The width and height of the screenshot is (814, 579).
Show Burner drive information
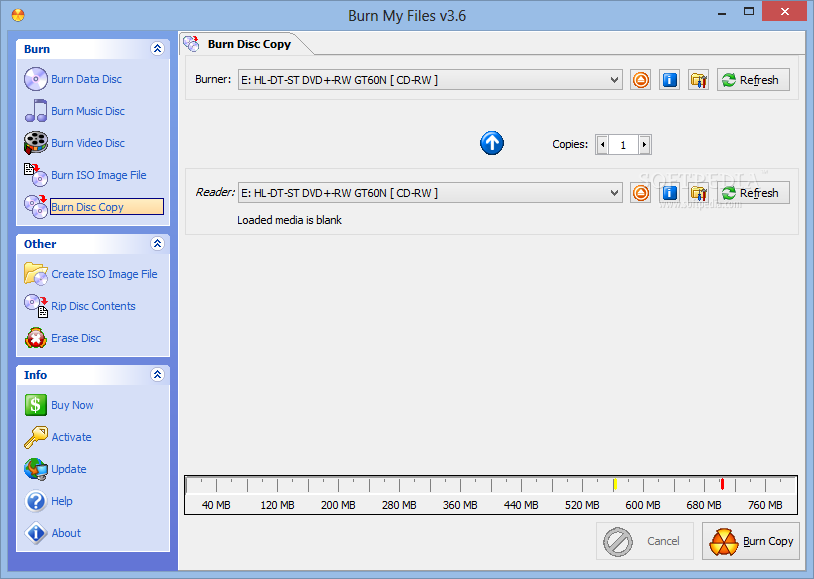(x=670, y=80)
